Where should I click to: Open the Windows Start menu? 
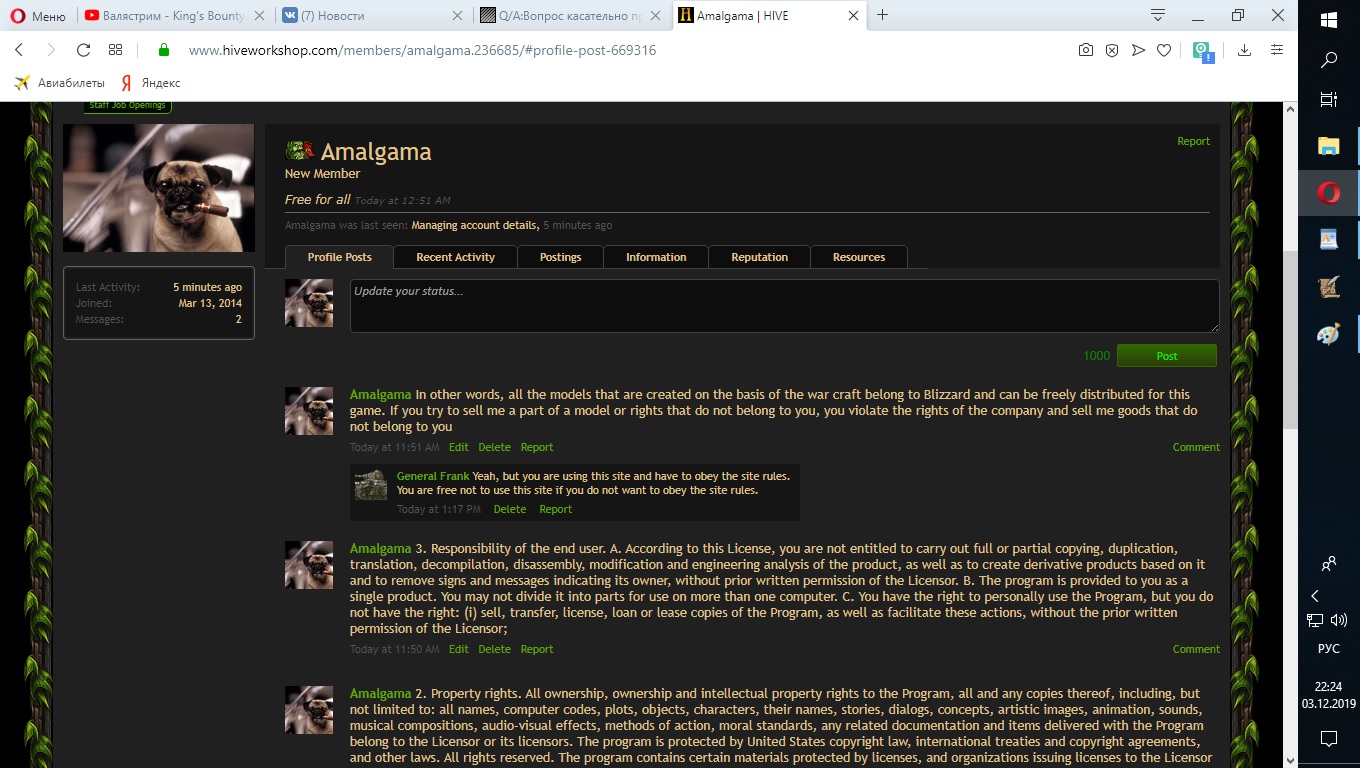(x=1329, y=20)
